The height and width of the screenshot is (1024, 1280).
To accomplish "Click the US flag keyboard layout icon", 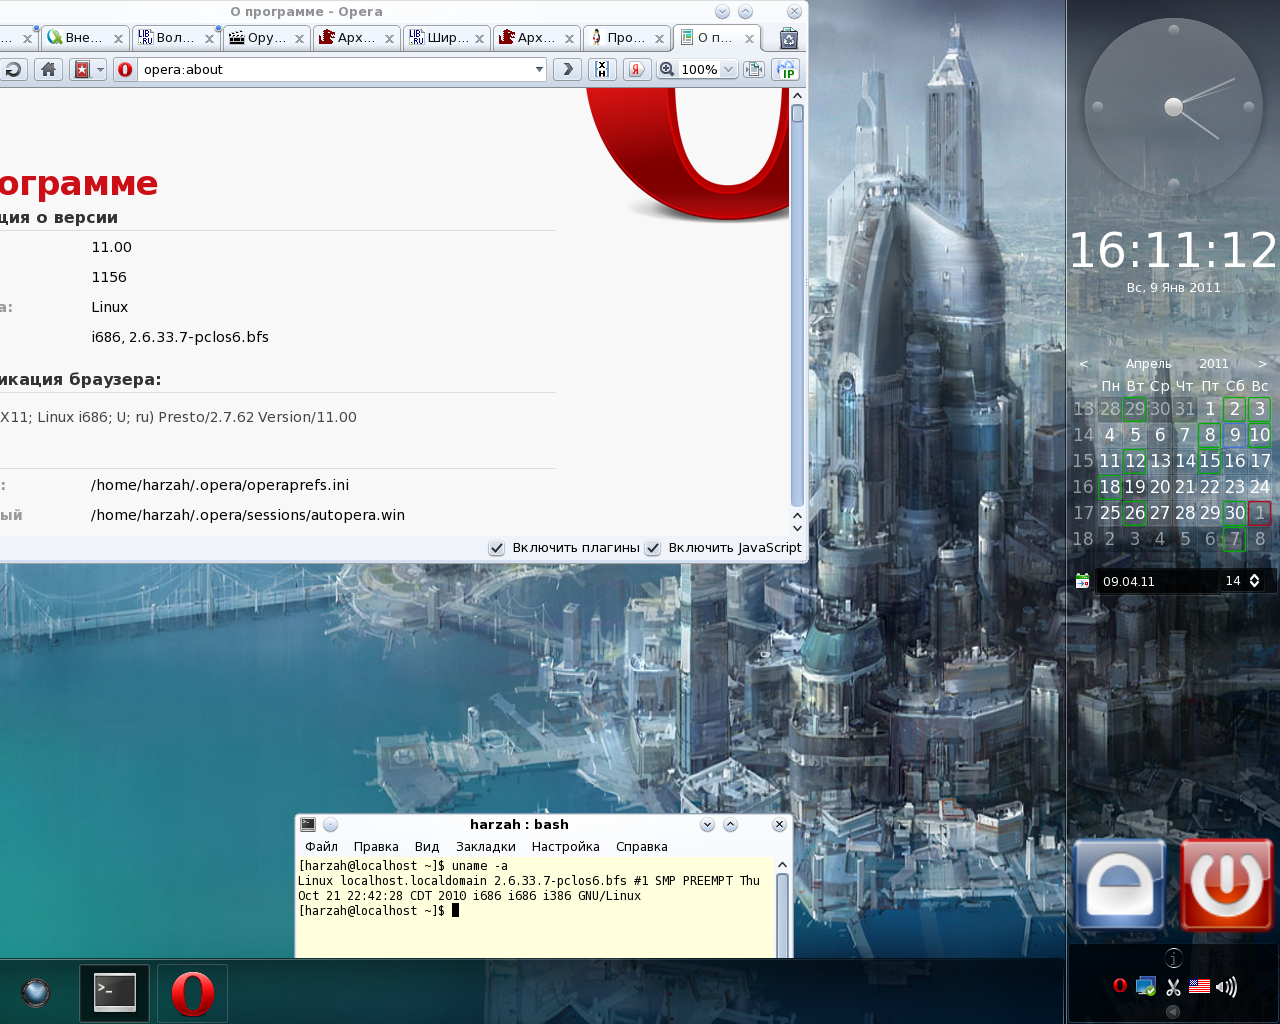I will (x=1200, y=987).
